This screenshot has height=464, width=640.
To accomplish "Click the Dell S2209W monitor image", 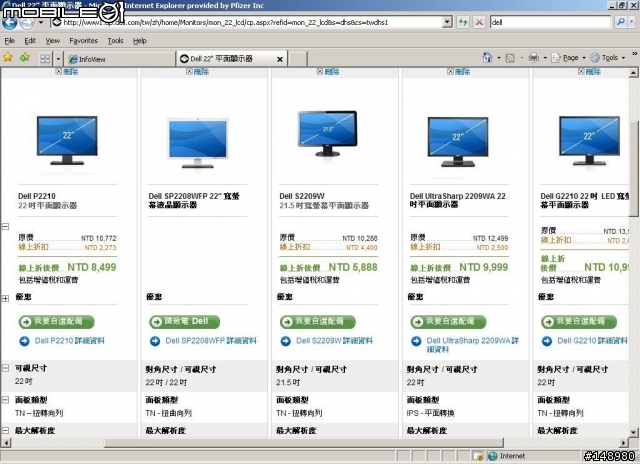I will coord(328,133).
